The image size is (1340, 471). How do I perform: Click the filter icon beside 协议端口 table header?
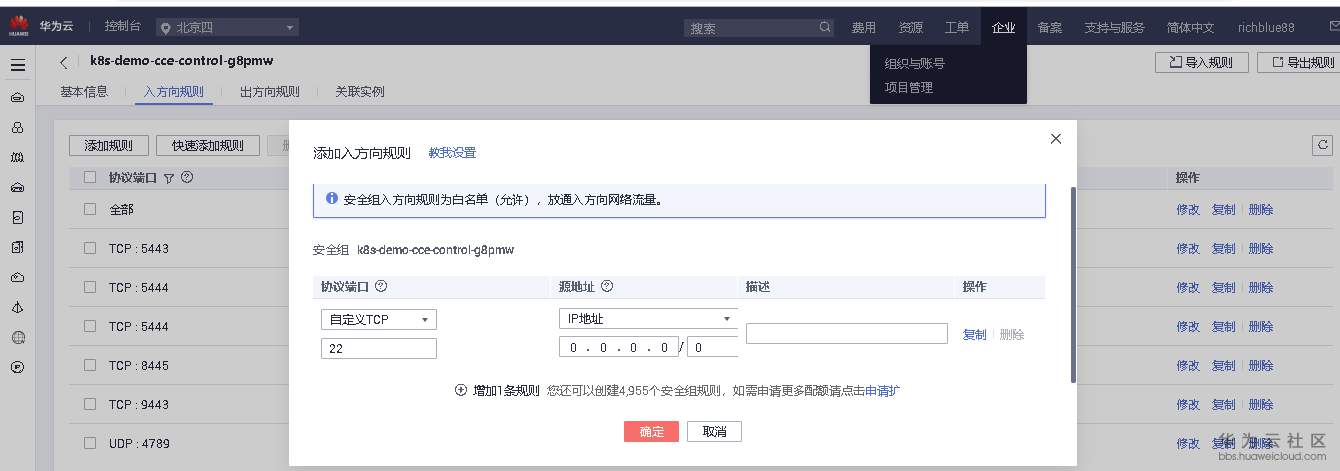pyautogui.click(x=169, y=178)
